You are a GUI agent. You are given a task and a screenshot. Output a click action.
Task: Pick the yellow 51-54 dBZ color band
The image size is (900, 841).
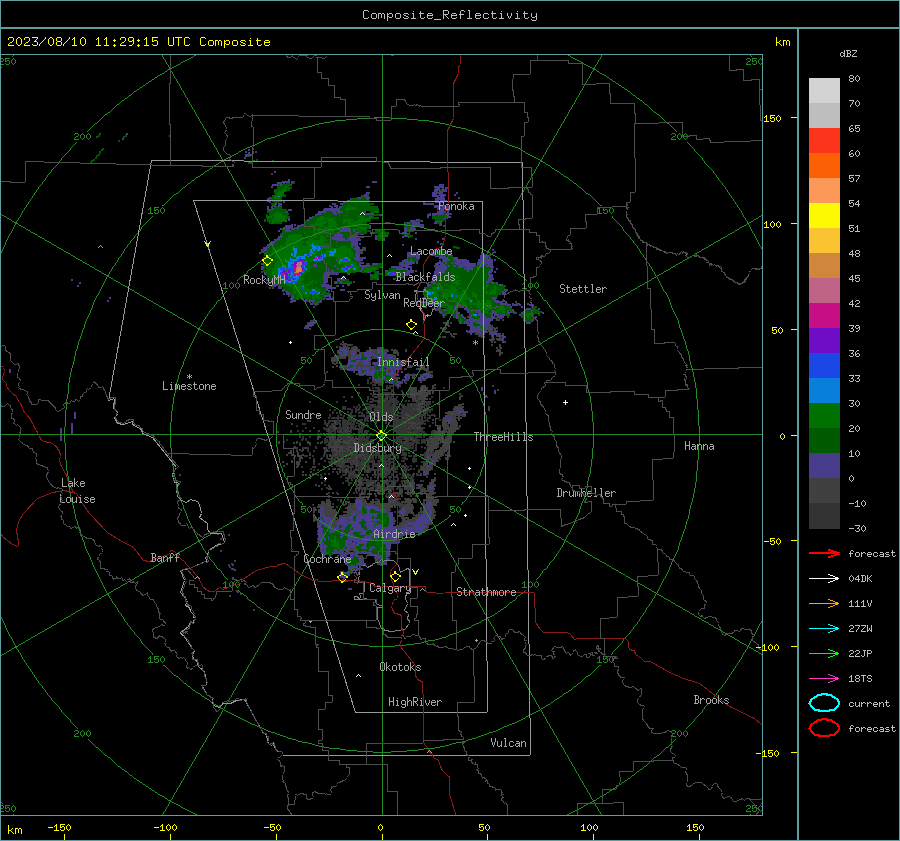824,216
